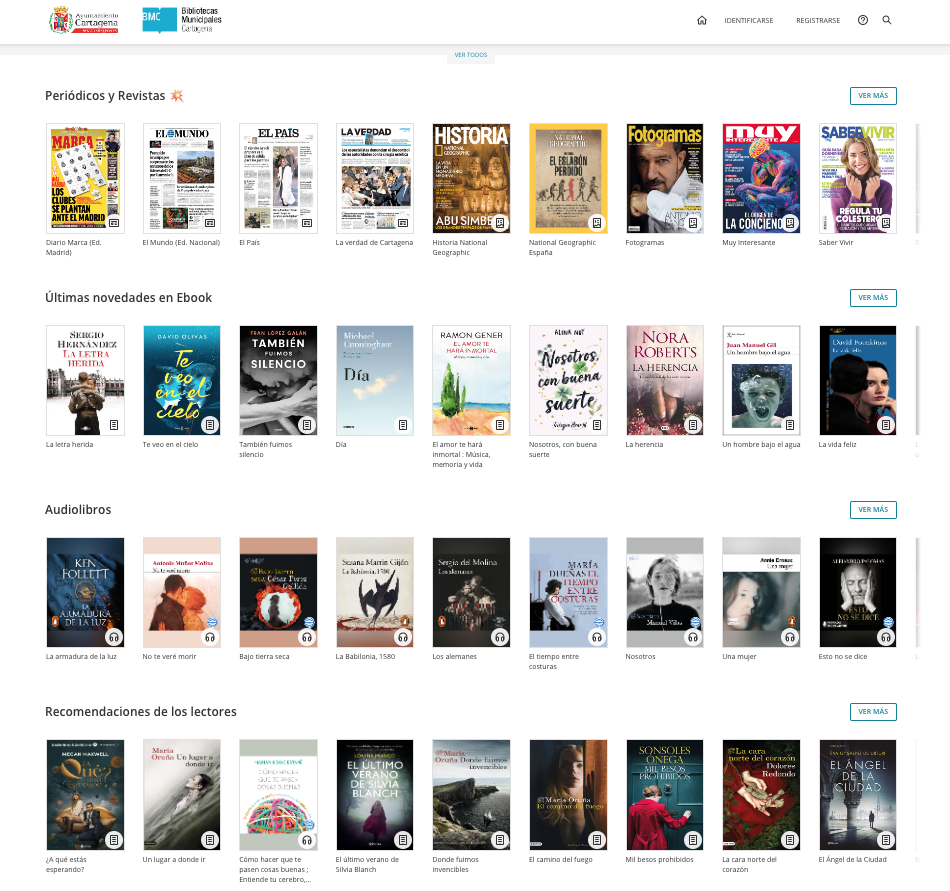Viewport: 950px width, 891px height.
Task: Open Identificarse in the top menu
Action: tap(749, 20)
